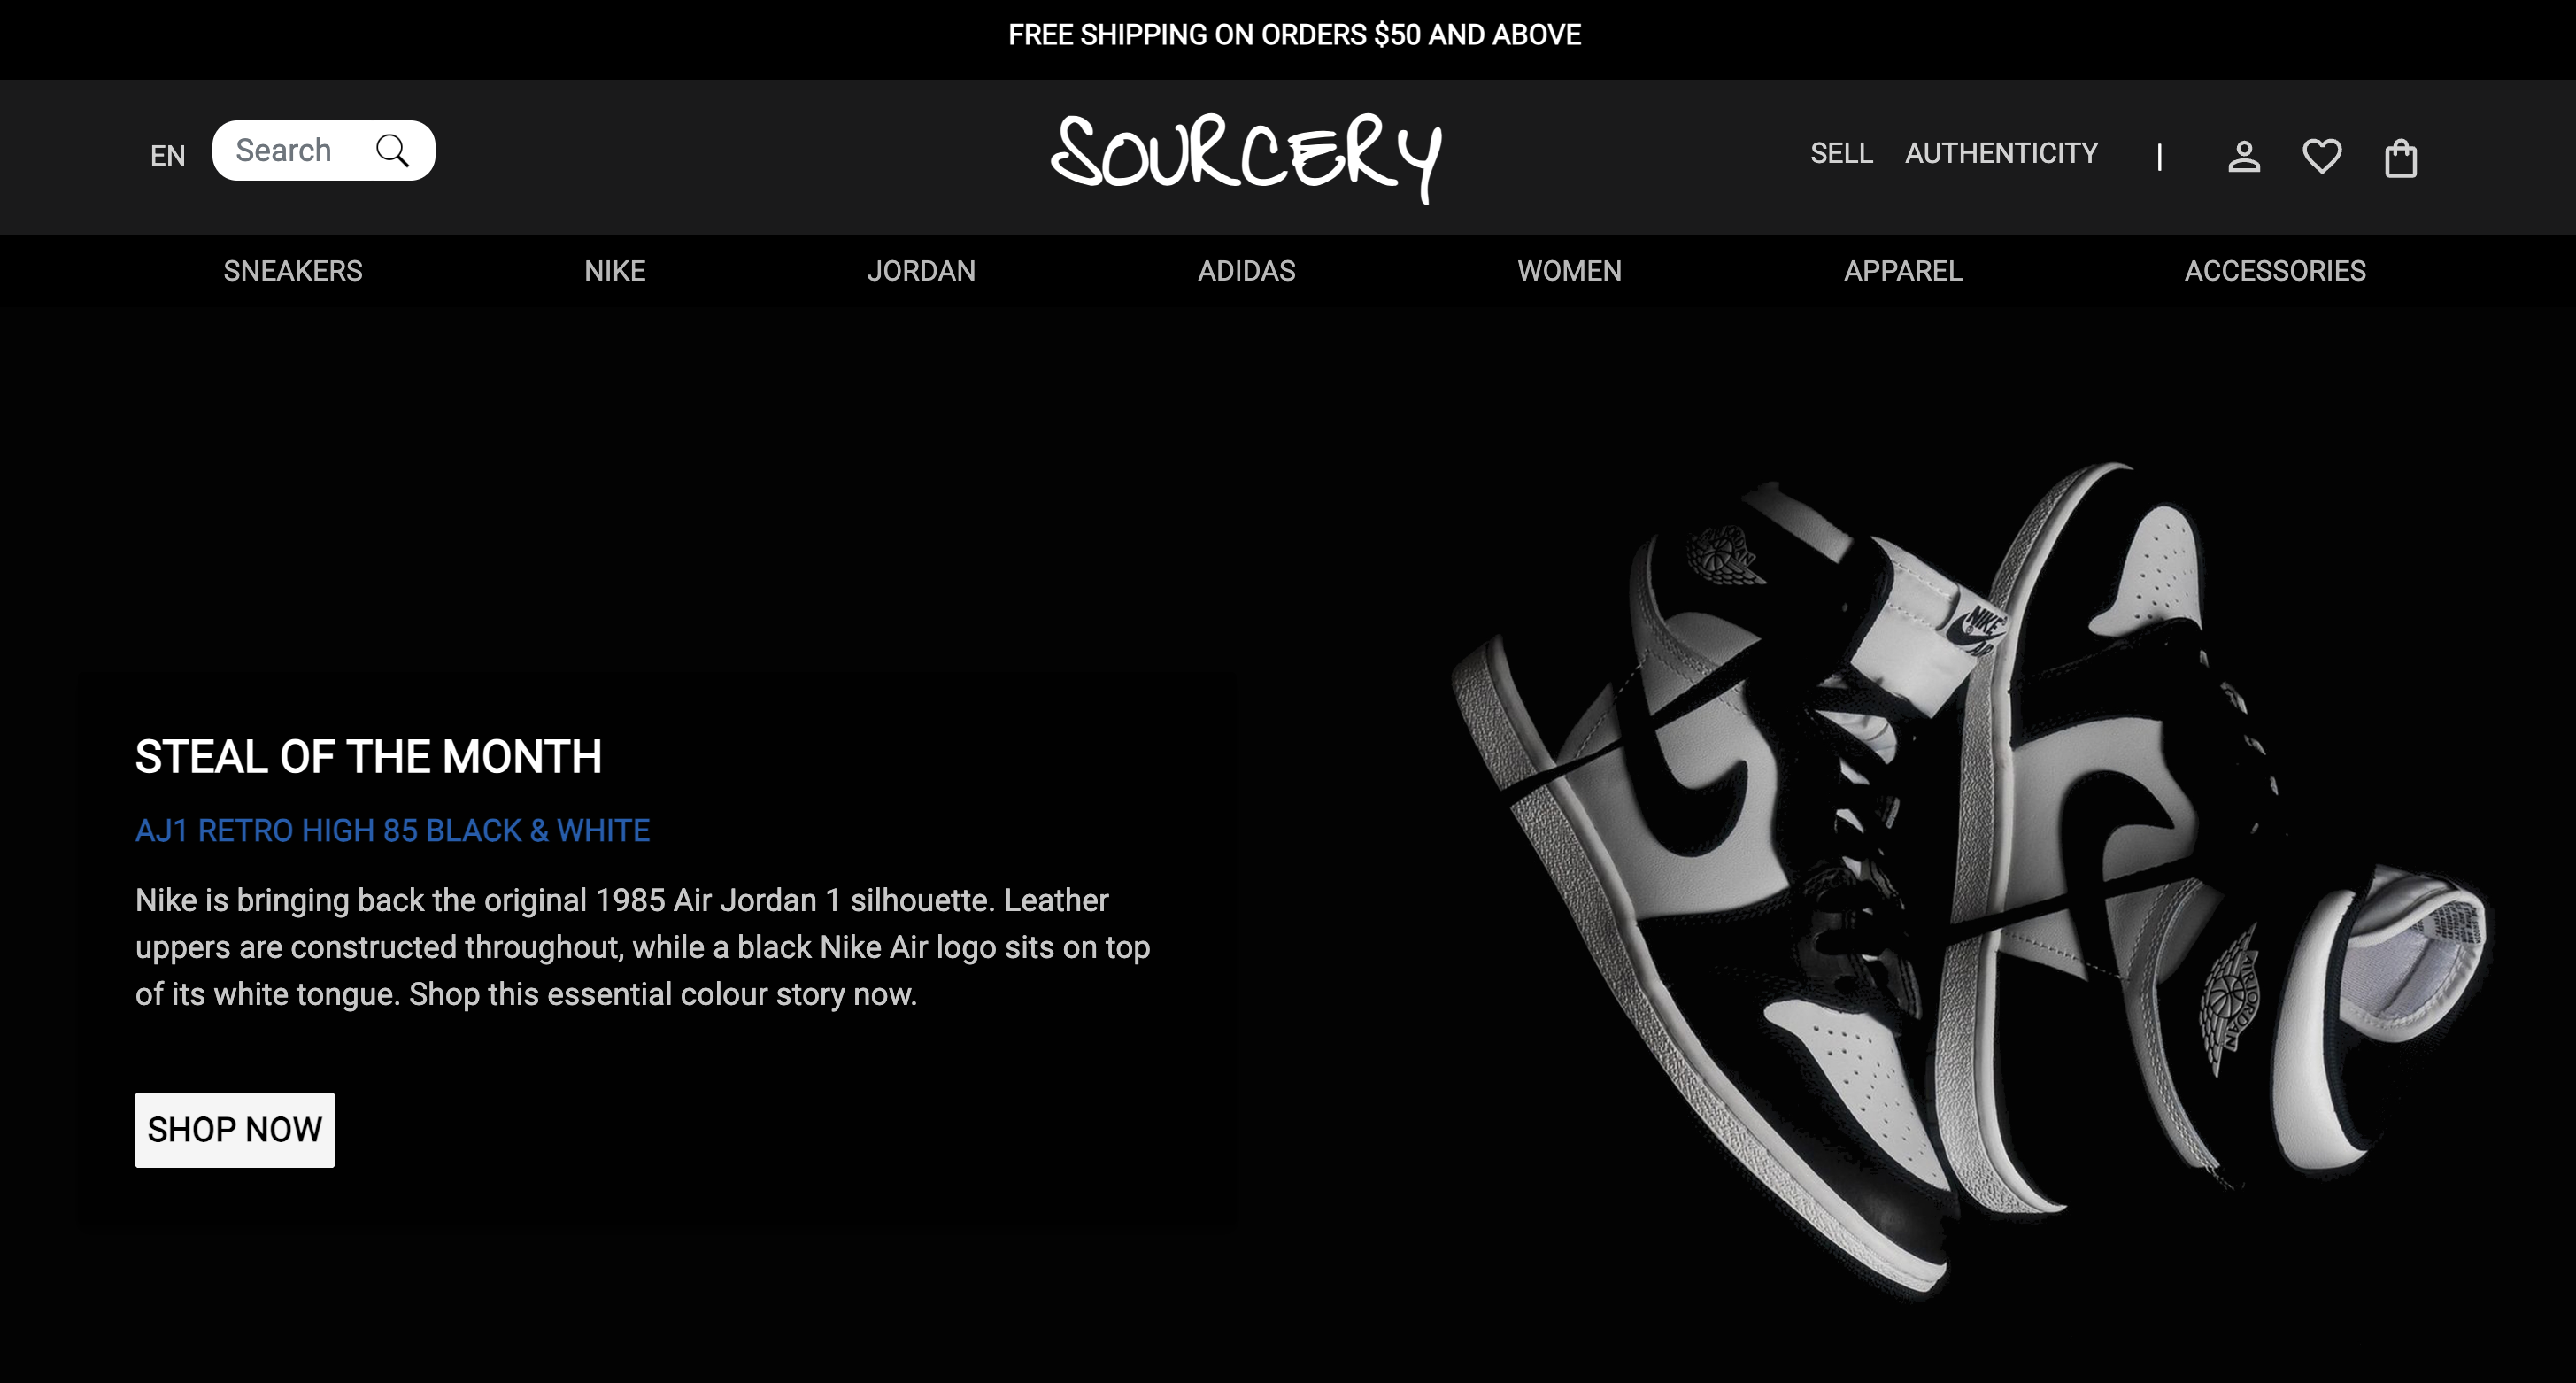Image resolution: width=2576 pixels, height=1383 pixels.
Task: Open the APPAREL menu category
Action: pyautogui.click(x=1903, y=271)
